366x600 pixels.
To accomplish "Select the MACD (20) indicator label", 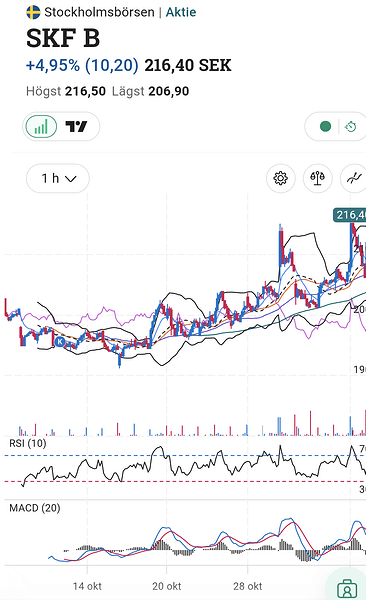I will (35, 508).
